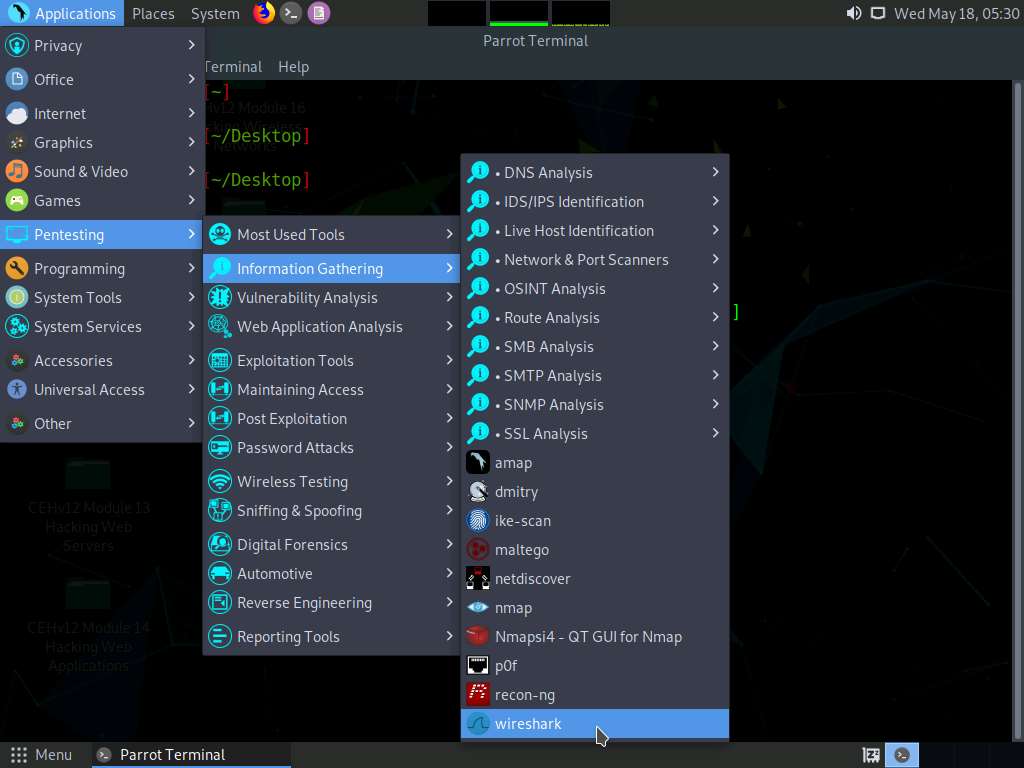
Task: Click the Firefox icon in top panel
Action: [264, 13]
